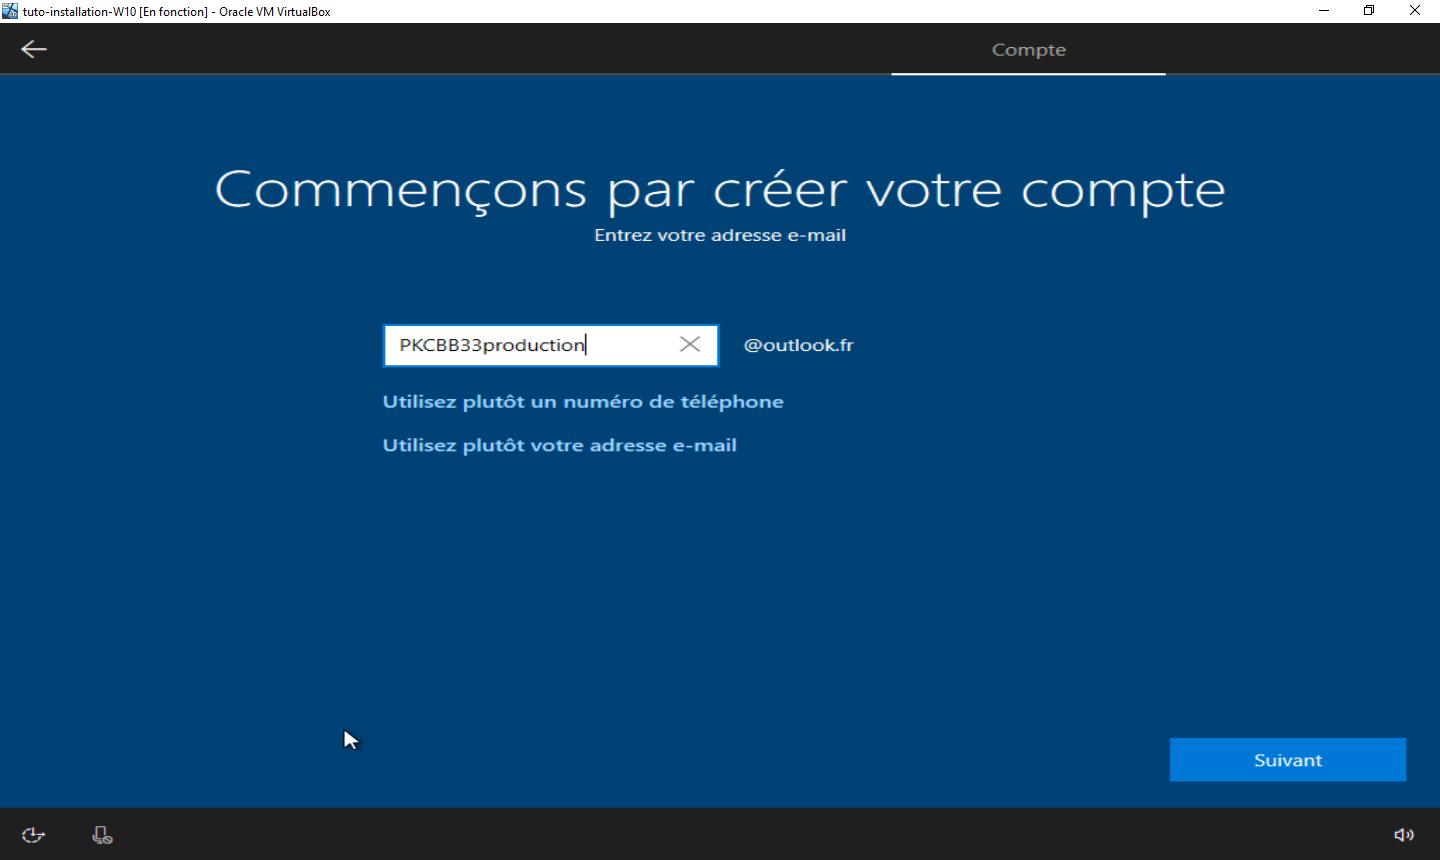The height and width of the screenshot is (860, 1440).
Task: Click the Entrez votre adresse e-mail subtitle
Action: (720, 236)
